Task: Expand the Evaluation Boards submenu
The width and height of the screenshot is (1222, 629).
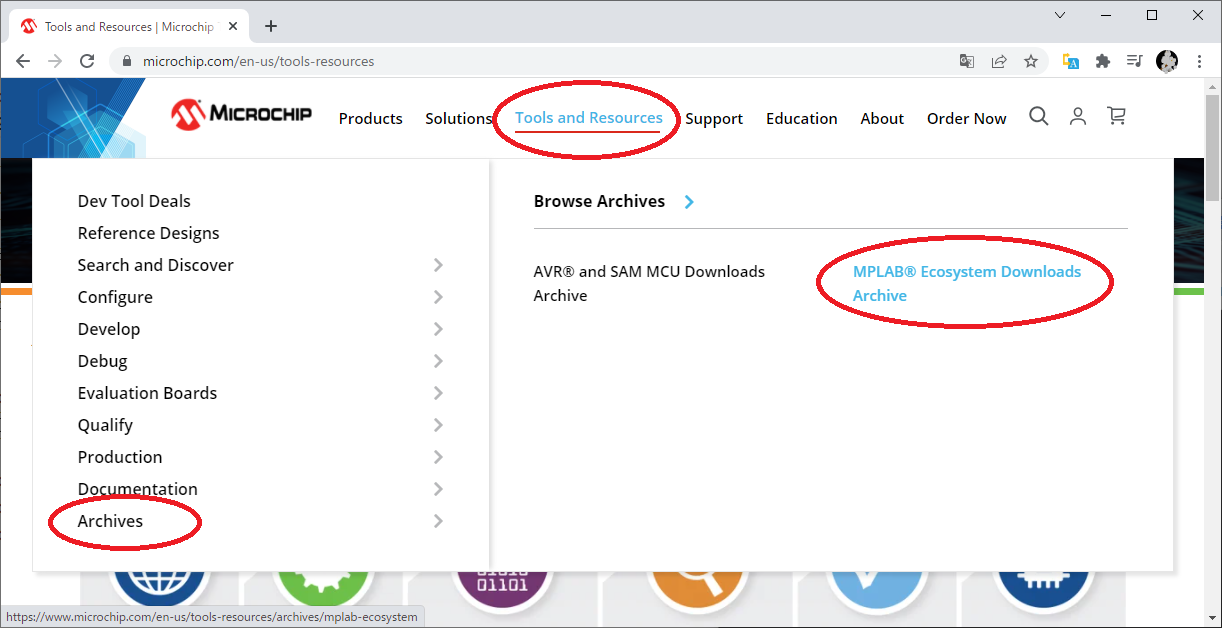Action: click(438, 393)
